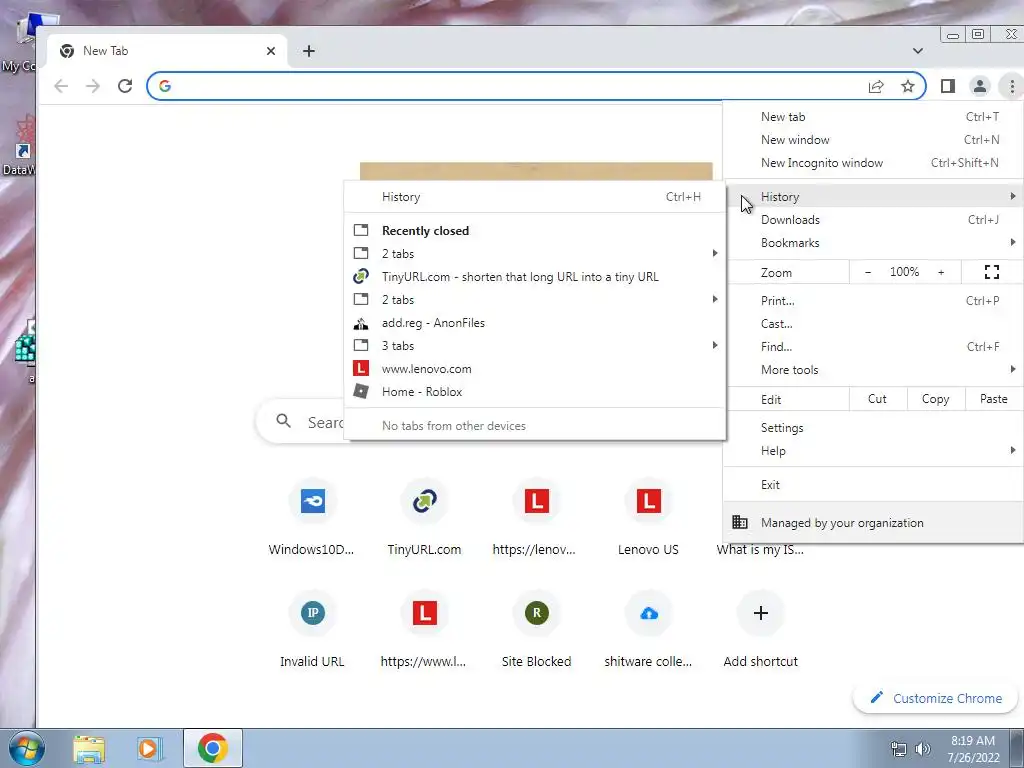Choose Print... from the menu
This screenshot has height=768, width=1024.
pos(873,301)
